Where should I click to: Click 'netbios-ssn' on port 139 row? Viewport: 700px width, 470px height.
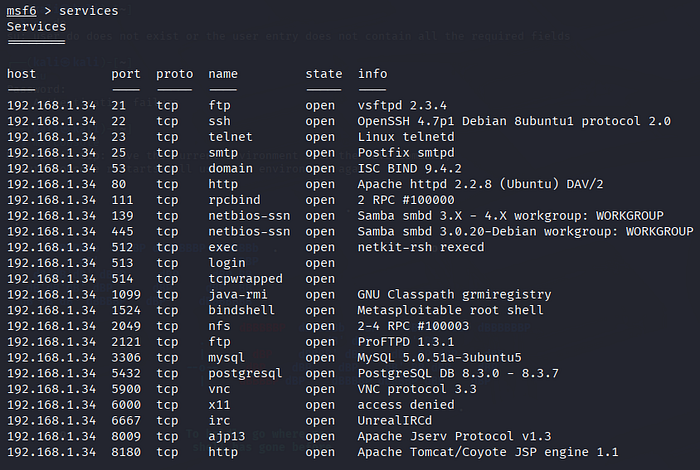click(249, 216)
